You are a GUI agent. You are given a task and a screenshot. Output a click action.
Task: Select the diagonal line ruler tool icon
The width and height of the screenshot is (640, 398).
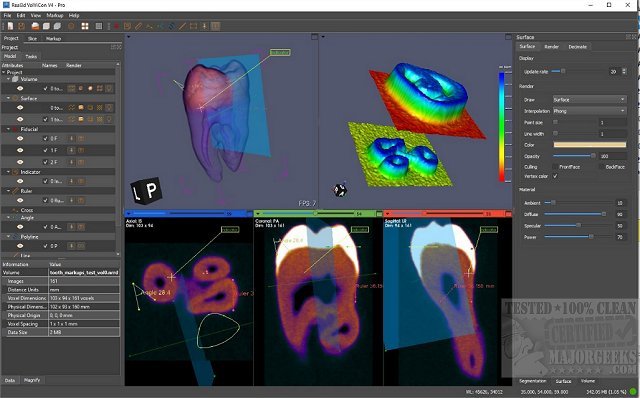182,26
